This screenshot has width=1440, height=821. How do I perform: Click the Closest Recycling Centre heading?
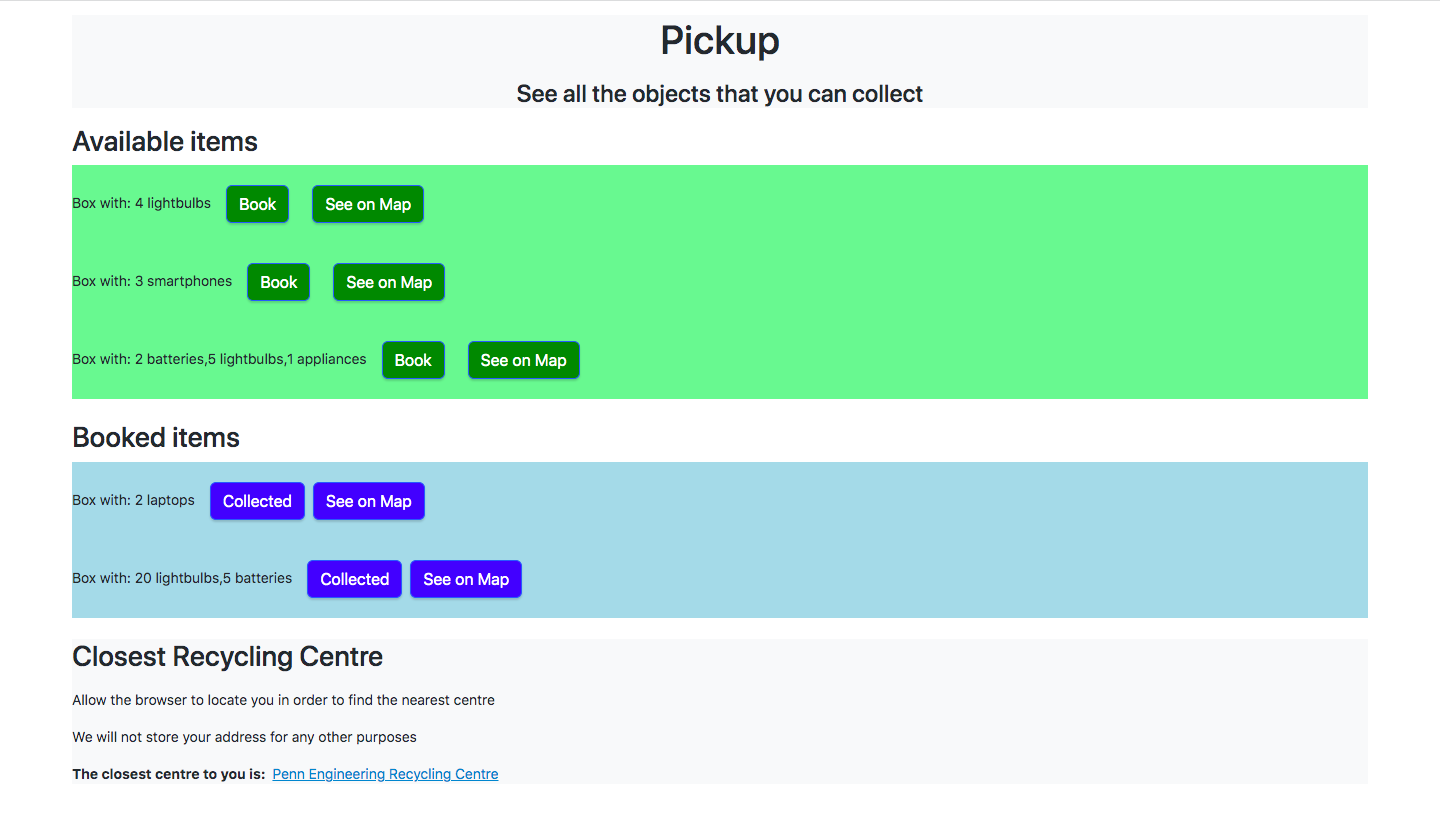click(227, 657)
